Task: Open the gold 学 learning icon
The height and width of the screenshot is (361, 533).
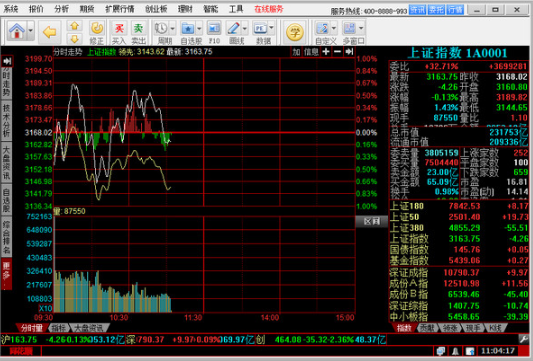Action: pyautogui.click(x=294, y=32)
